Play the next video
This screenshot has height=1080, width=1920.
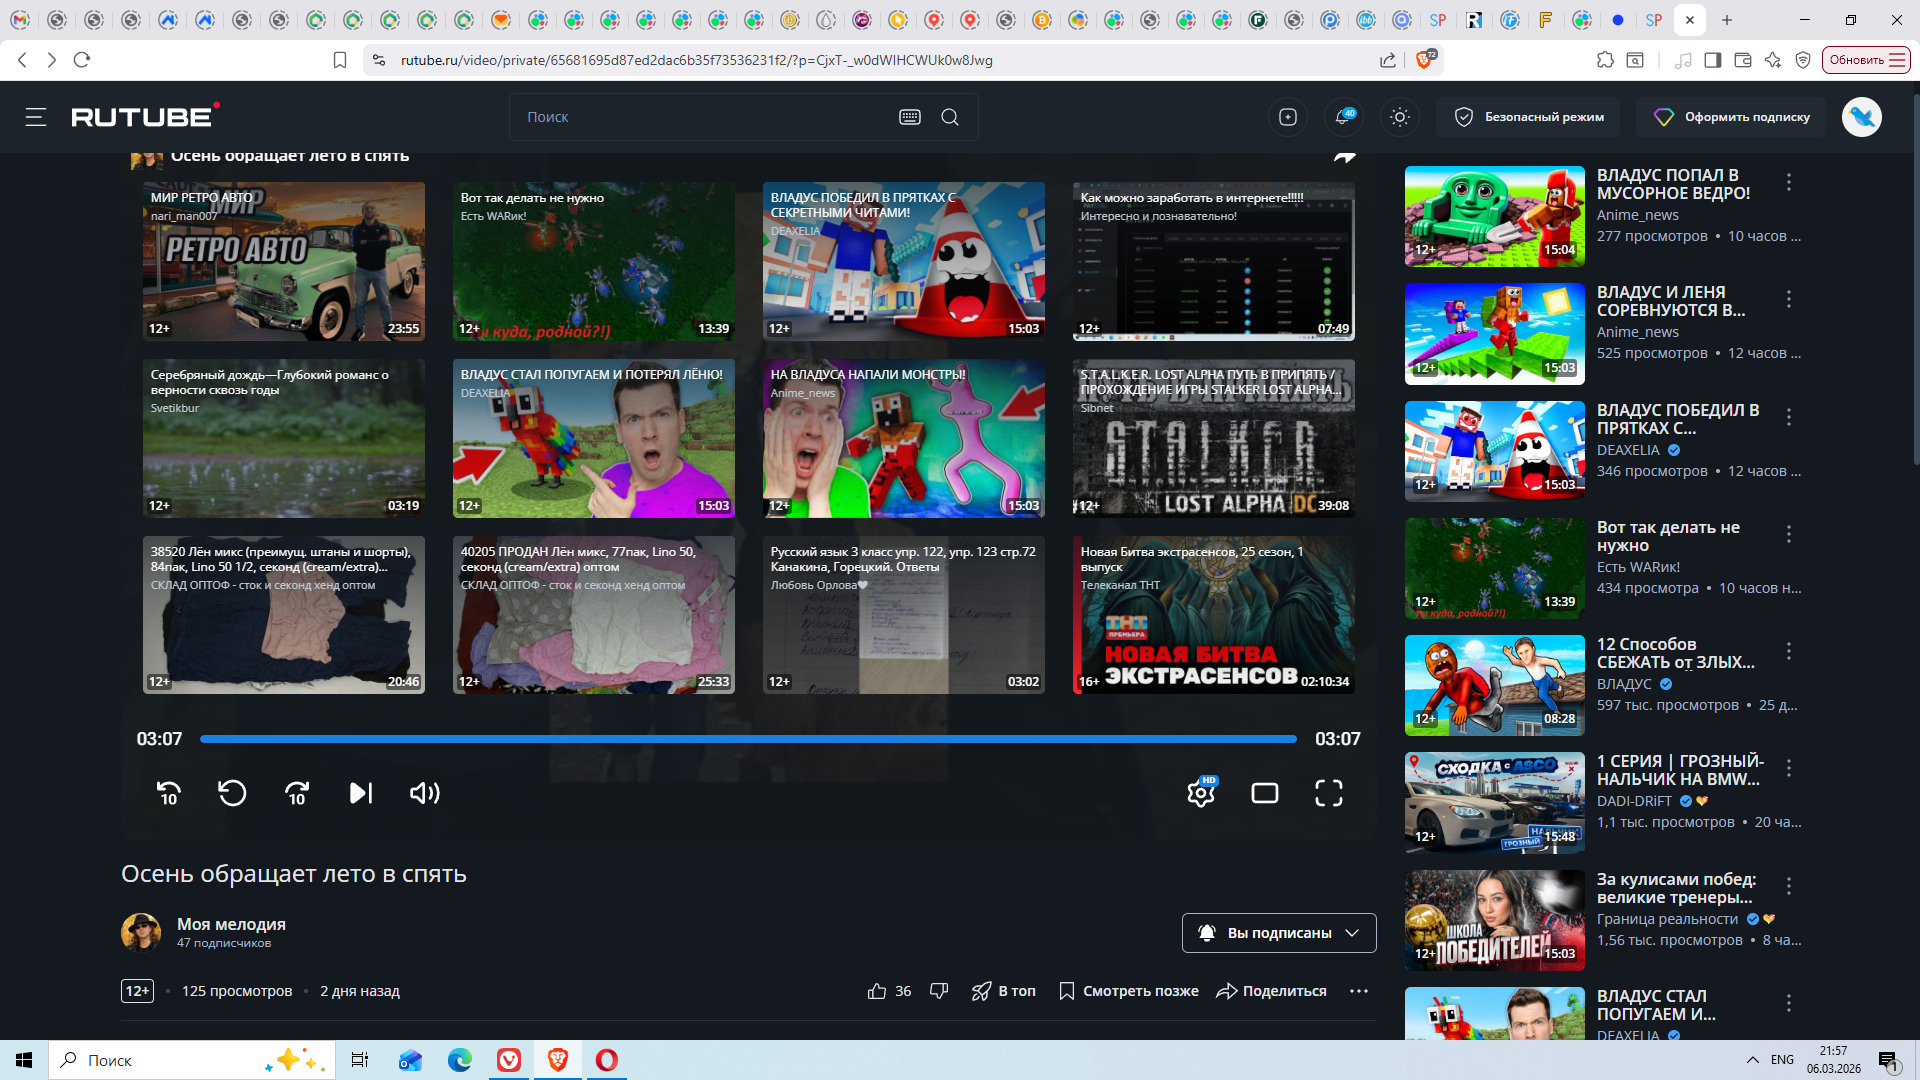point(361,793)
